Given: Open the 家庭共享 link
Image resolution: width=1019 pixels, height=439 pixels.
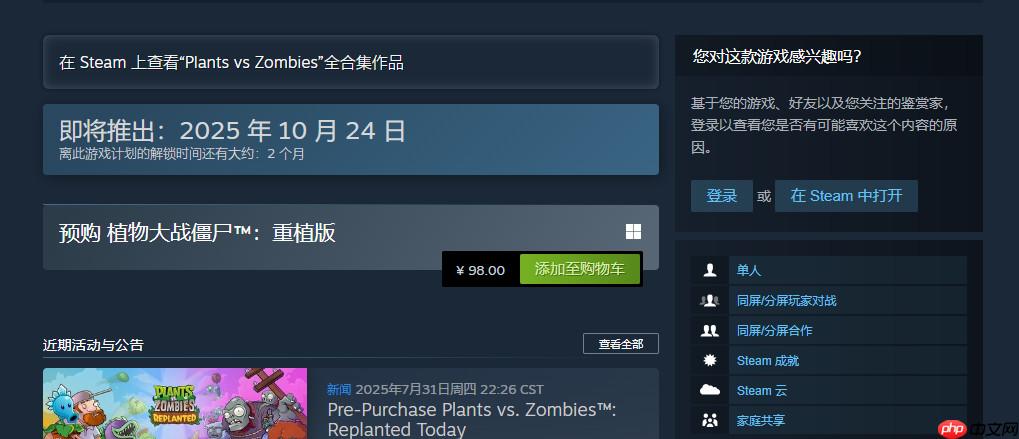Looking at the screenshot, I should point(760,420).
